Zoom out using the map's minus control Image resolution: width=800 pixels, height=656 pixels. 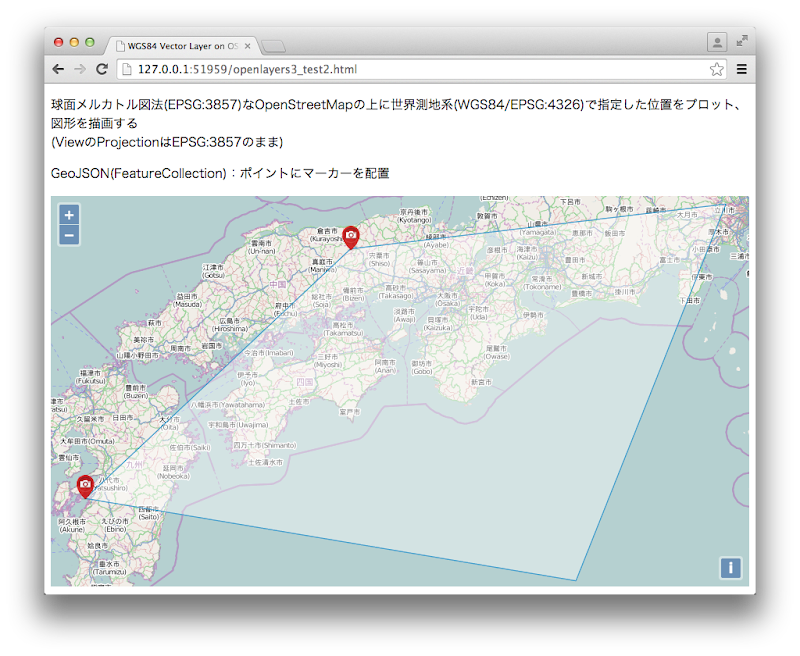point(68,234)
